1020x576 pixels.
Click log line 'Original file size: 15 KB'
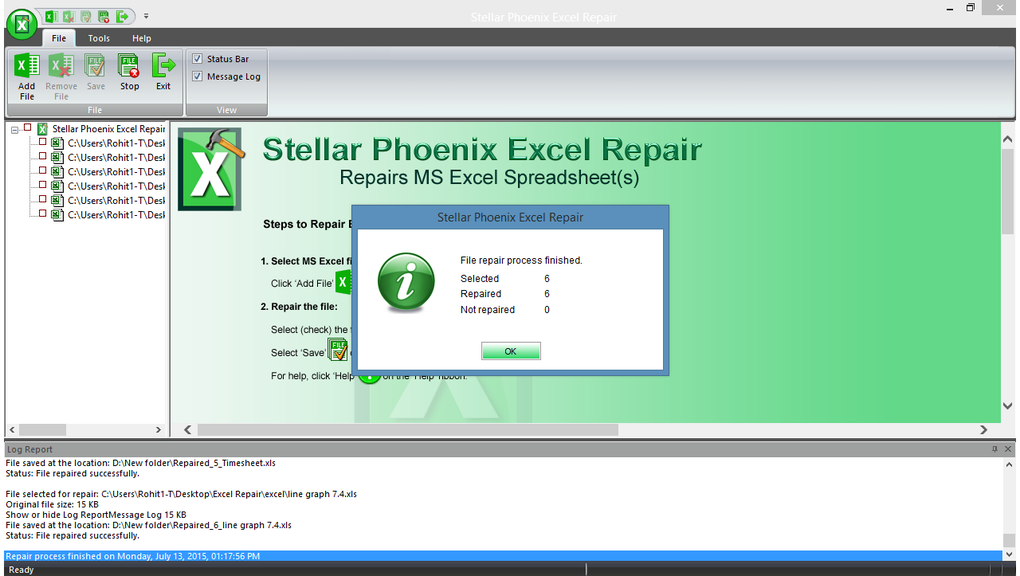click(x=52, y=504)
